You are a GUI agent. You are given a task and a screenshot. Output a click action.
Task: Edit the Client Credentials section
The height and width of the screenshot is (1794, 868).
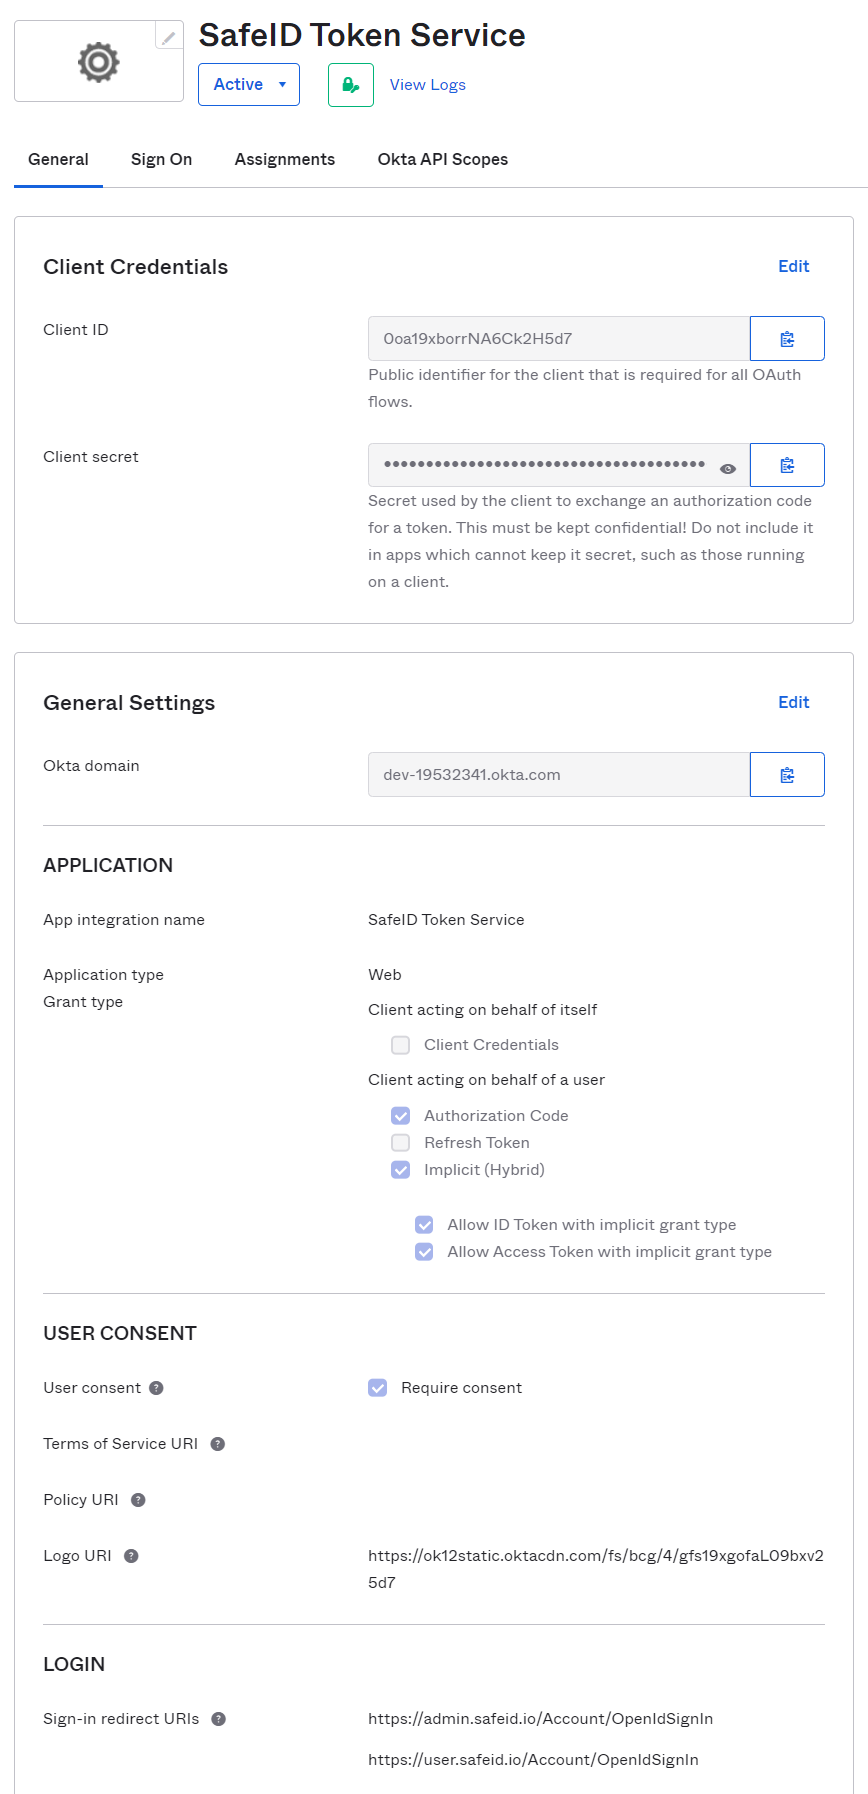(x=793, y=266)
